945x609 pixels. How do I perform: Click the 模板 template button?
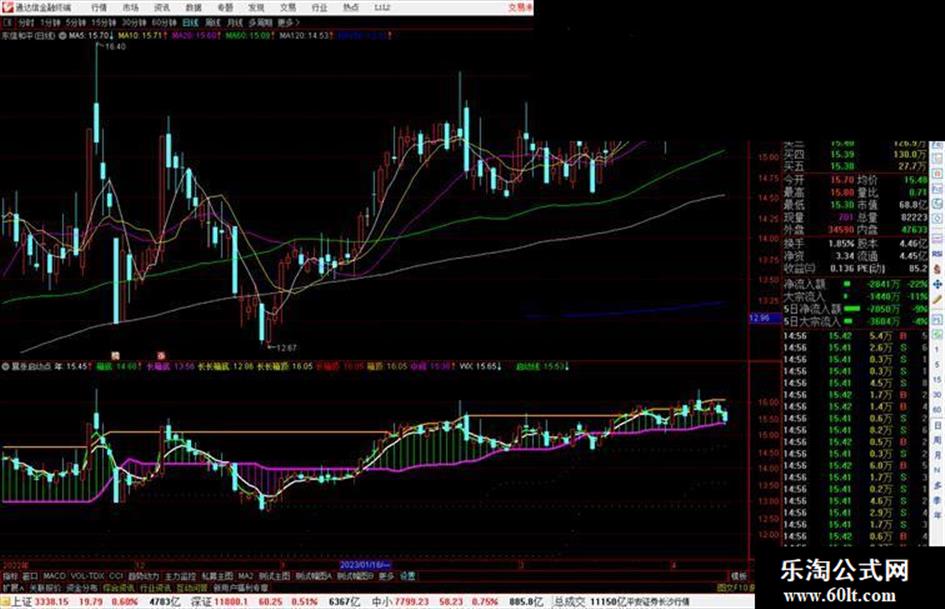(x=738, y=576)
